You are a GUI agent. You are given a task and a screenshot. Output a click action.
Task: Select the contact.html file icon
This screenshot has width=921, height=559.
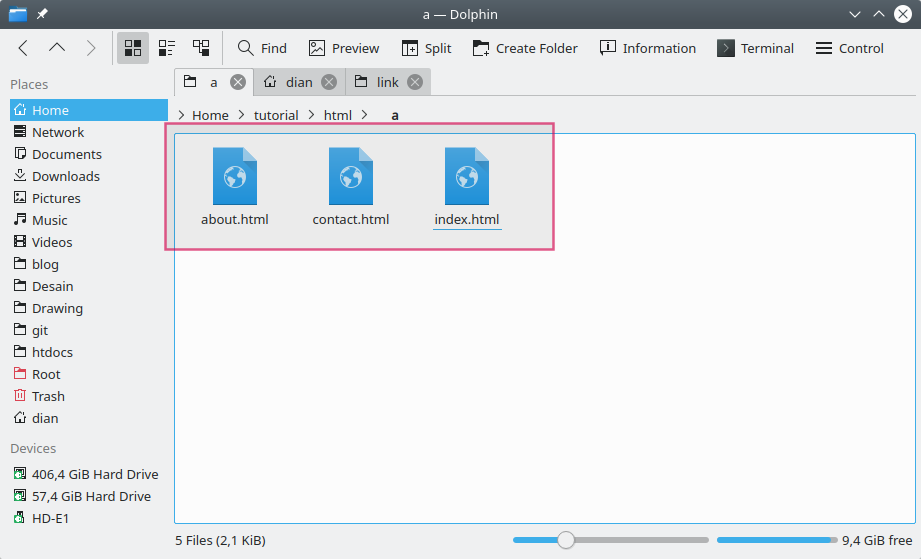coord(351,176)
